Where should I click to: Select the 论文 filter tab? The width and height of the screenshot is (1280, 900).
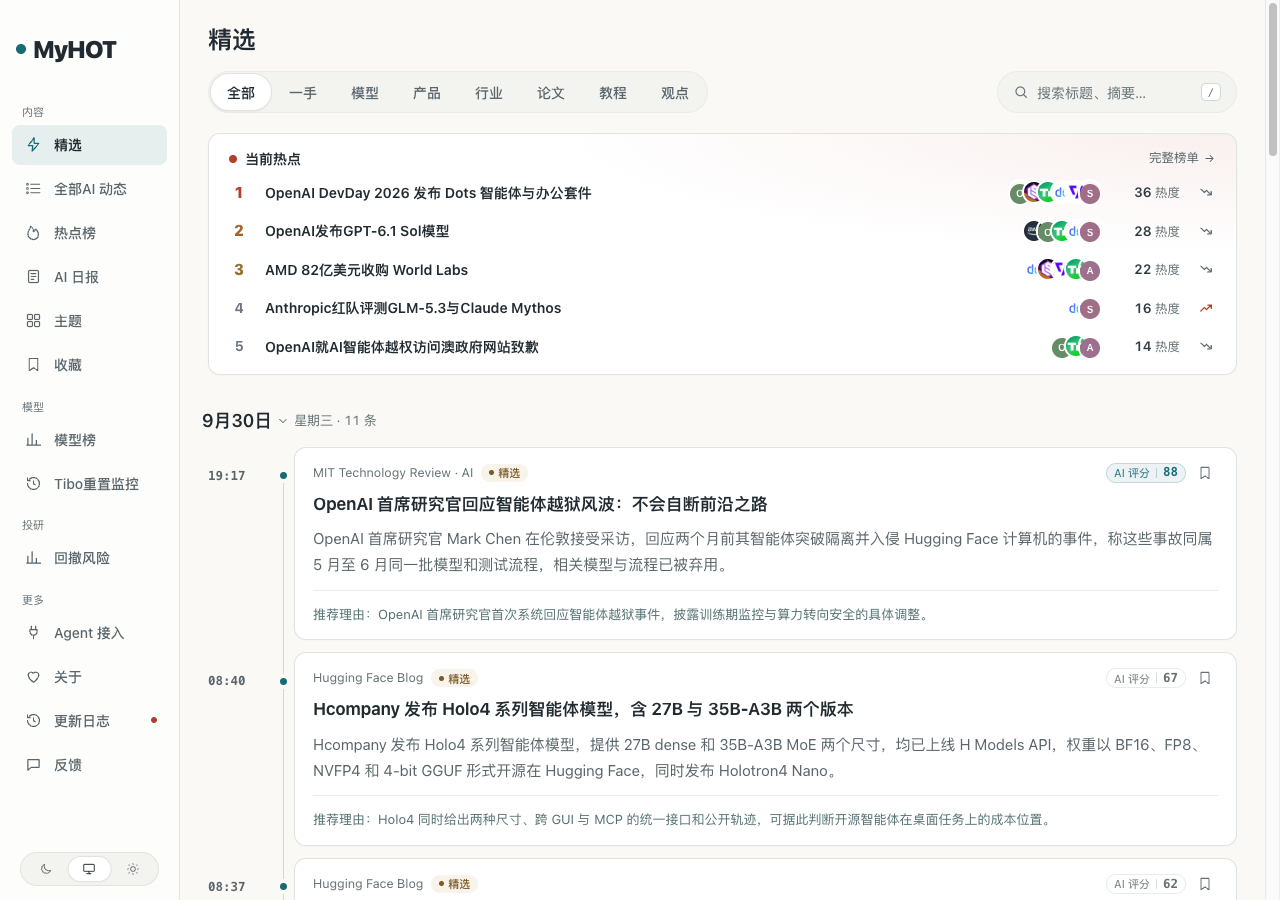point(551,93)
